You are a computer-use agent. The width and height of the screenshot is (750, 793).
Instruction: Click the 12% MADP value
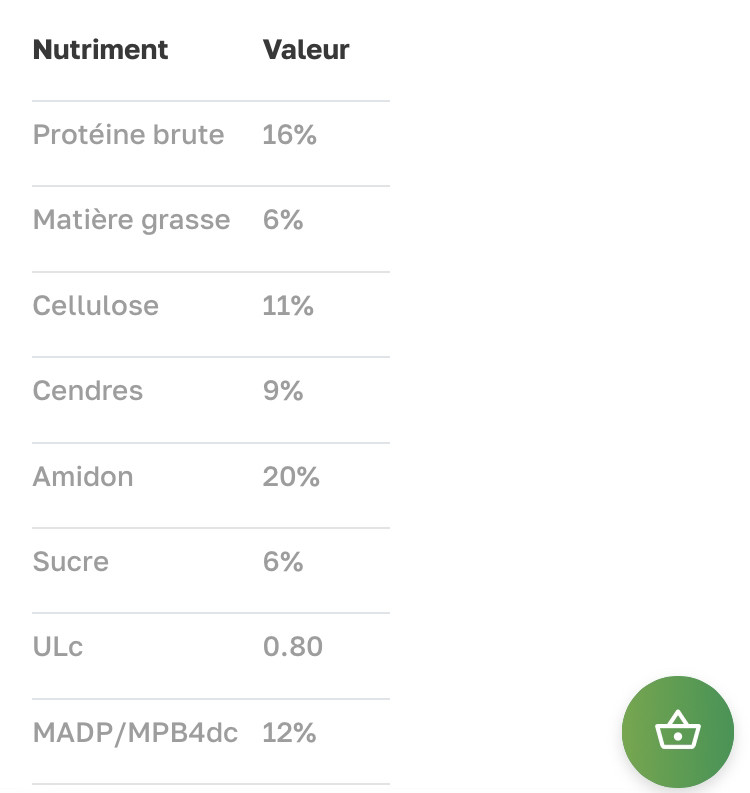(x=289, y=732)
